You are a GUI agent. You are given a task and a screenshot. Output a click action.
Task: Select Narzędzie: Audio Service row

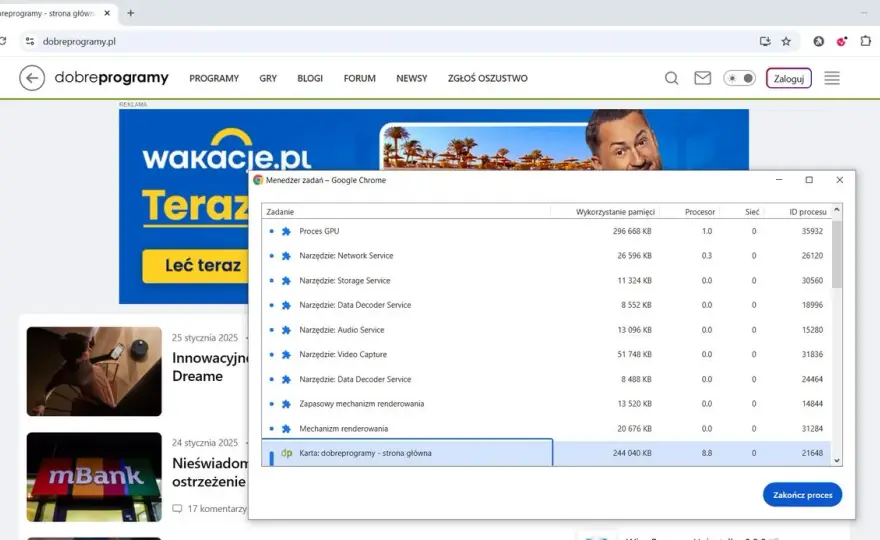click(x=546, y=330)
